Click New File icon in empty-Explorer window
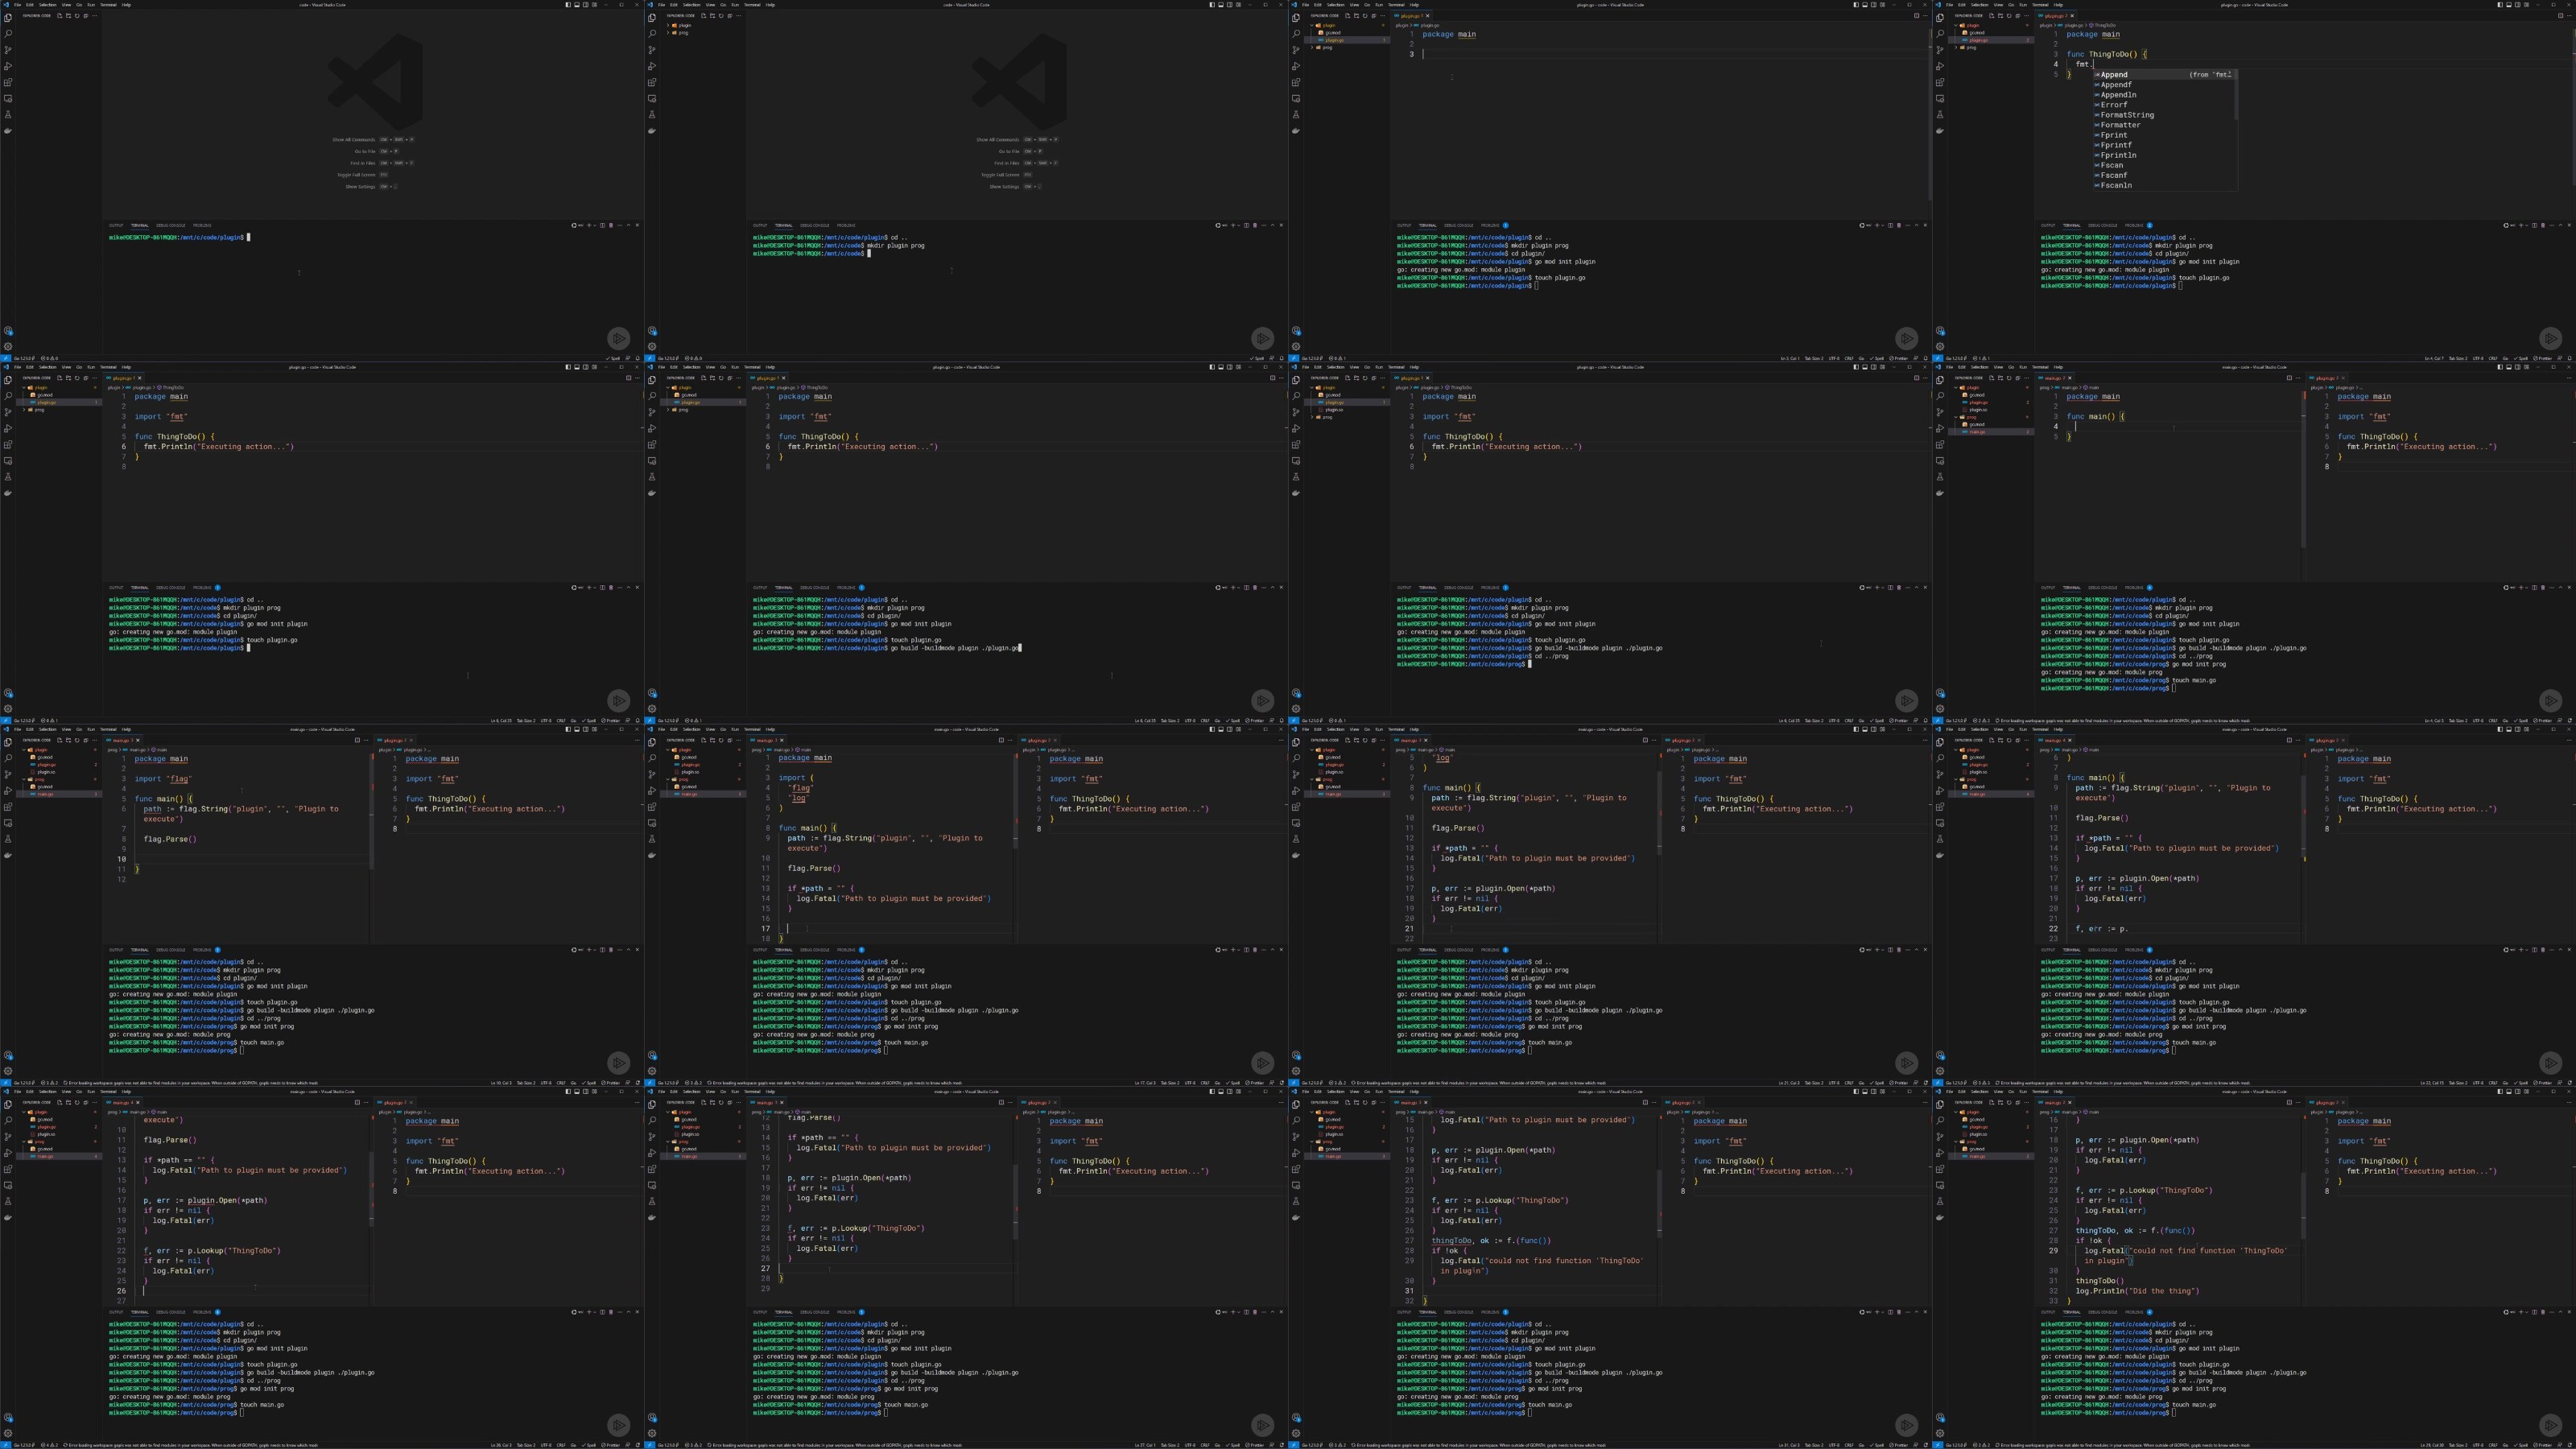Screen dimensions: 2576x1449 [60, 16]
